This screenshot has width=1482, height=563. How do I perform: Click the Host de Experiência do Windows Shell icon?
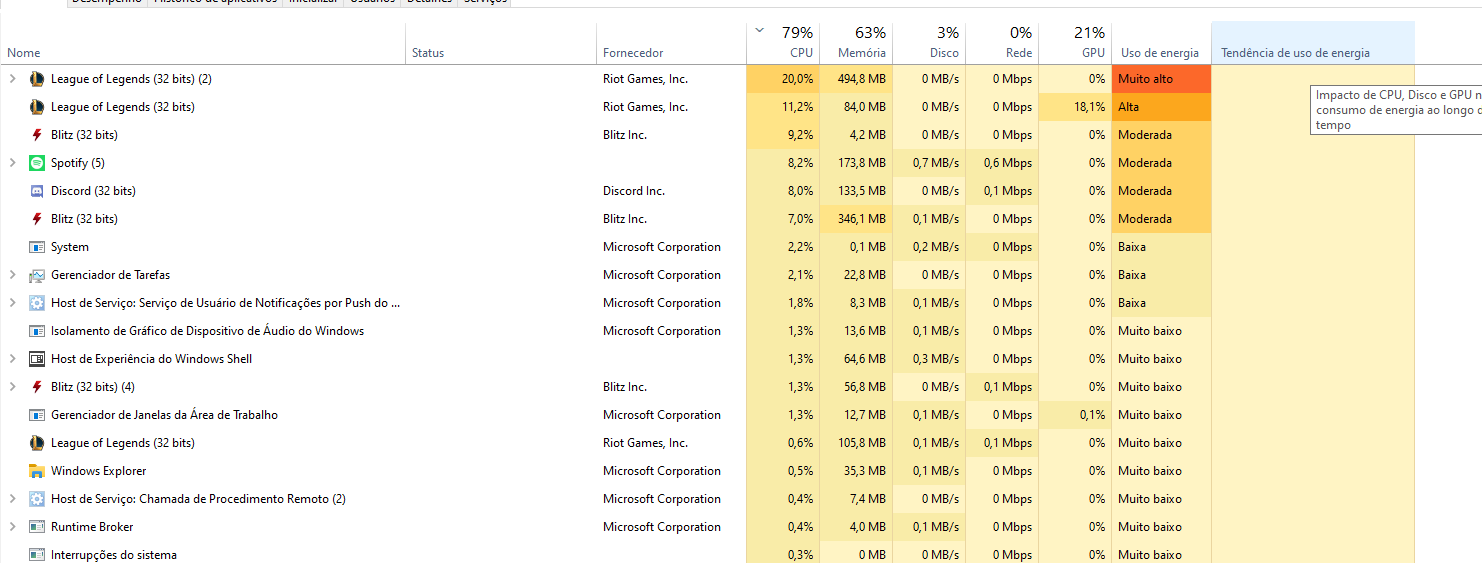[37, 359]
